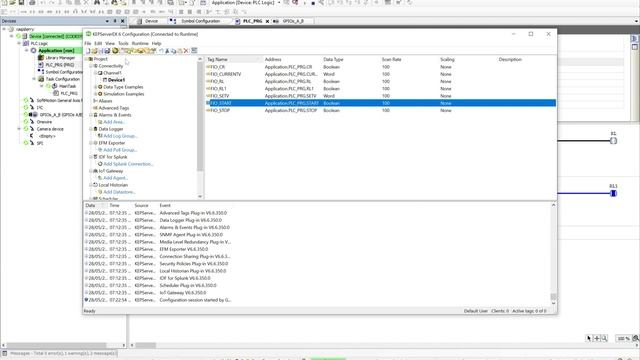640x360 pixels.
Task: Open Library Manager in CODESYS device tree
Action: pos(60,58)
